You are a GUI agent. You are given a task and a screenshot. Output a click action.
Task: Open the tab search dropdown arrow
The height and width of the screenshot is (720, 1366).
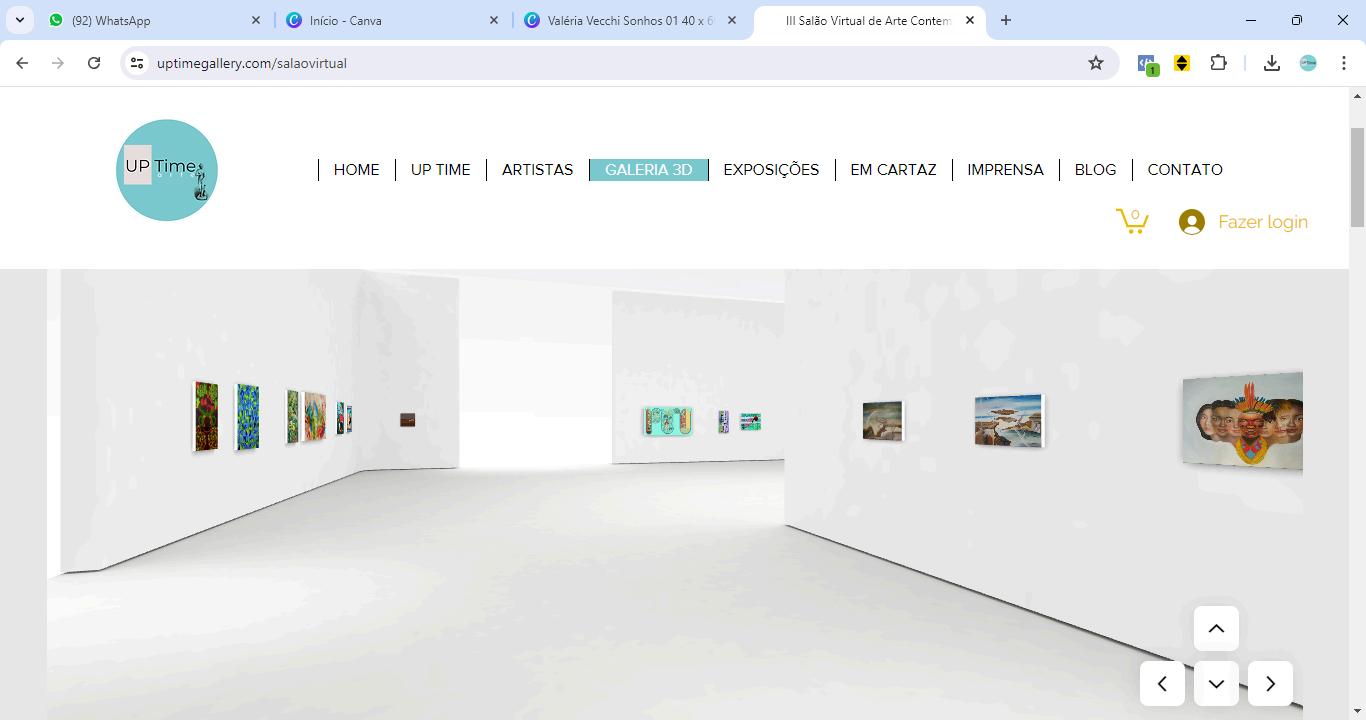20,20
